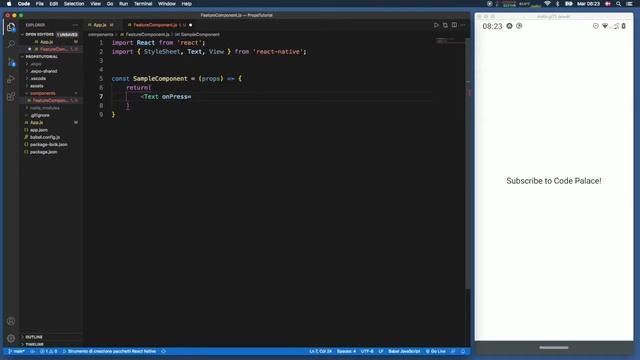640x360 pixels.
Task: Click Ln 7 cursor position indicator
Action: coord(320,351)
